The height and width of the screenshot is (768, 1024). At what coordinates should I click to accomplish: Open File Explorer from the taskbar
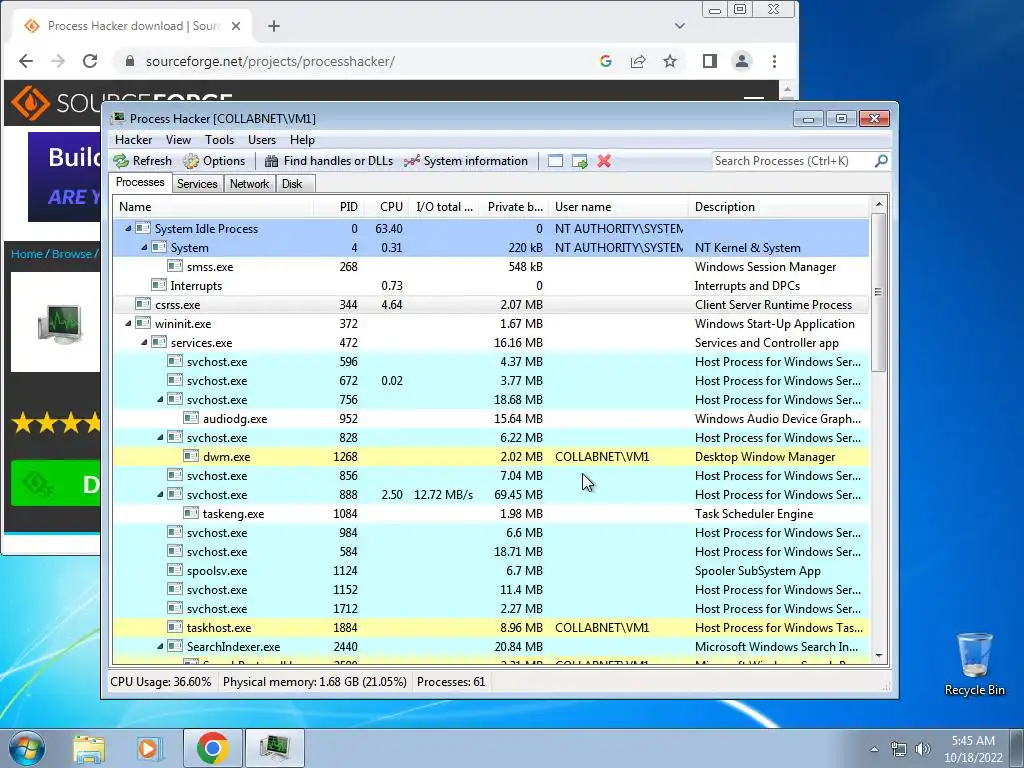coord(89,748)
